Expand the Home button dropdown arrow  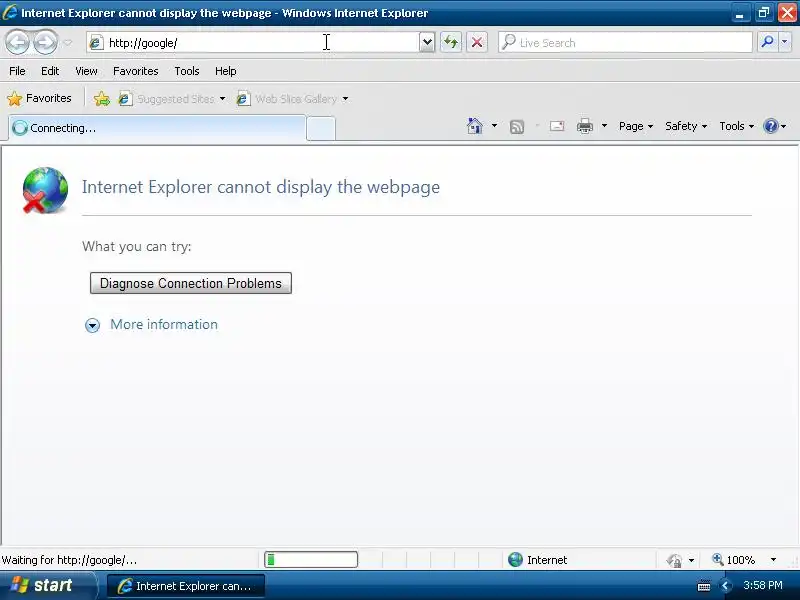coord(494,126)
